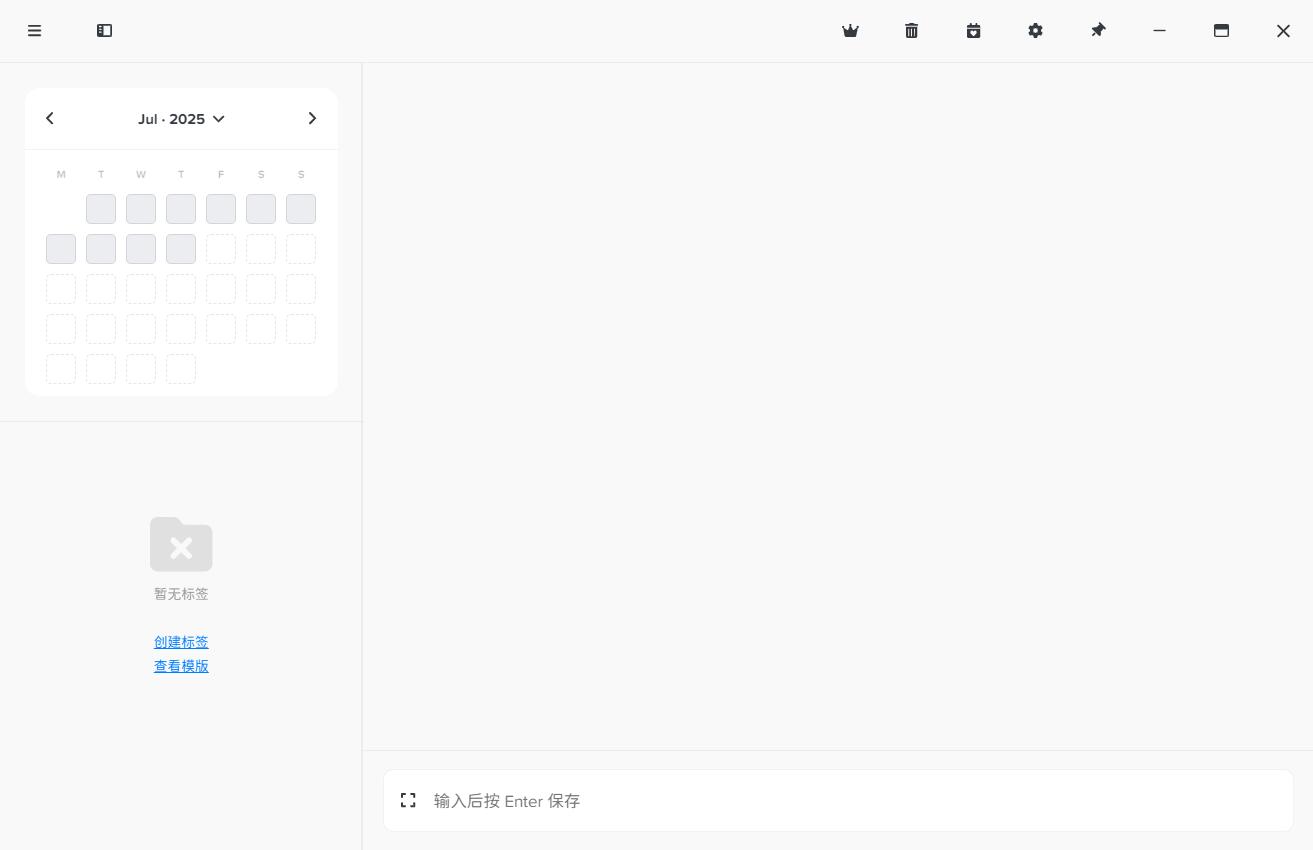Go to previous month in calendar
This screenshot has width=1313, height=850.
[50, 118]
